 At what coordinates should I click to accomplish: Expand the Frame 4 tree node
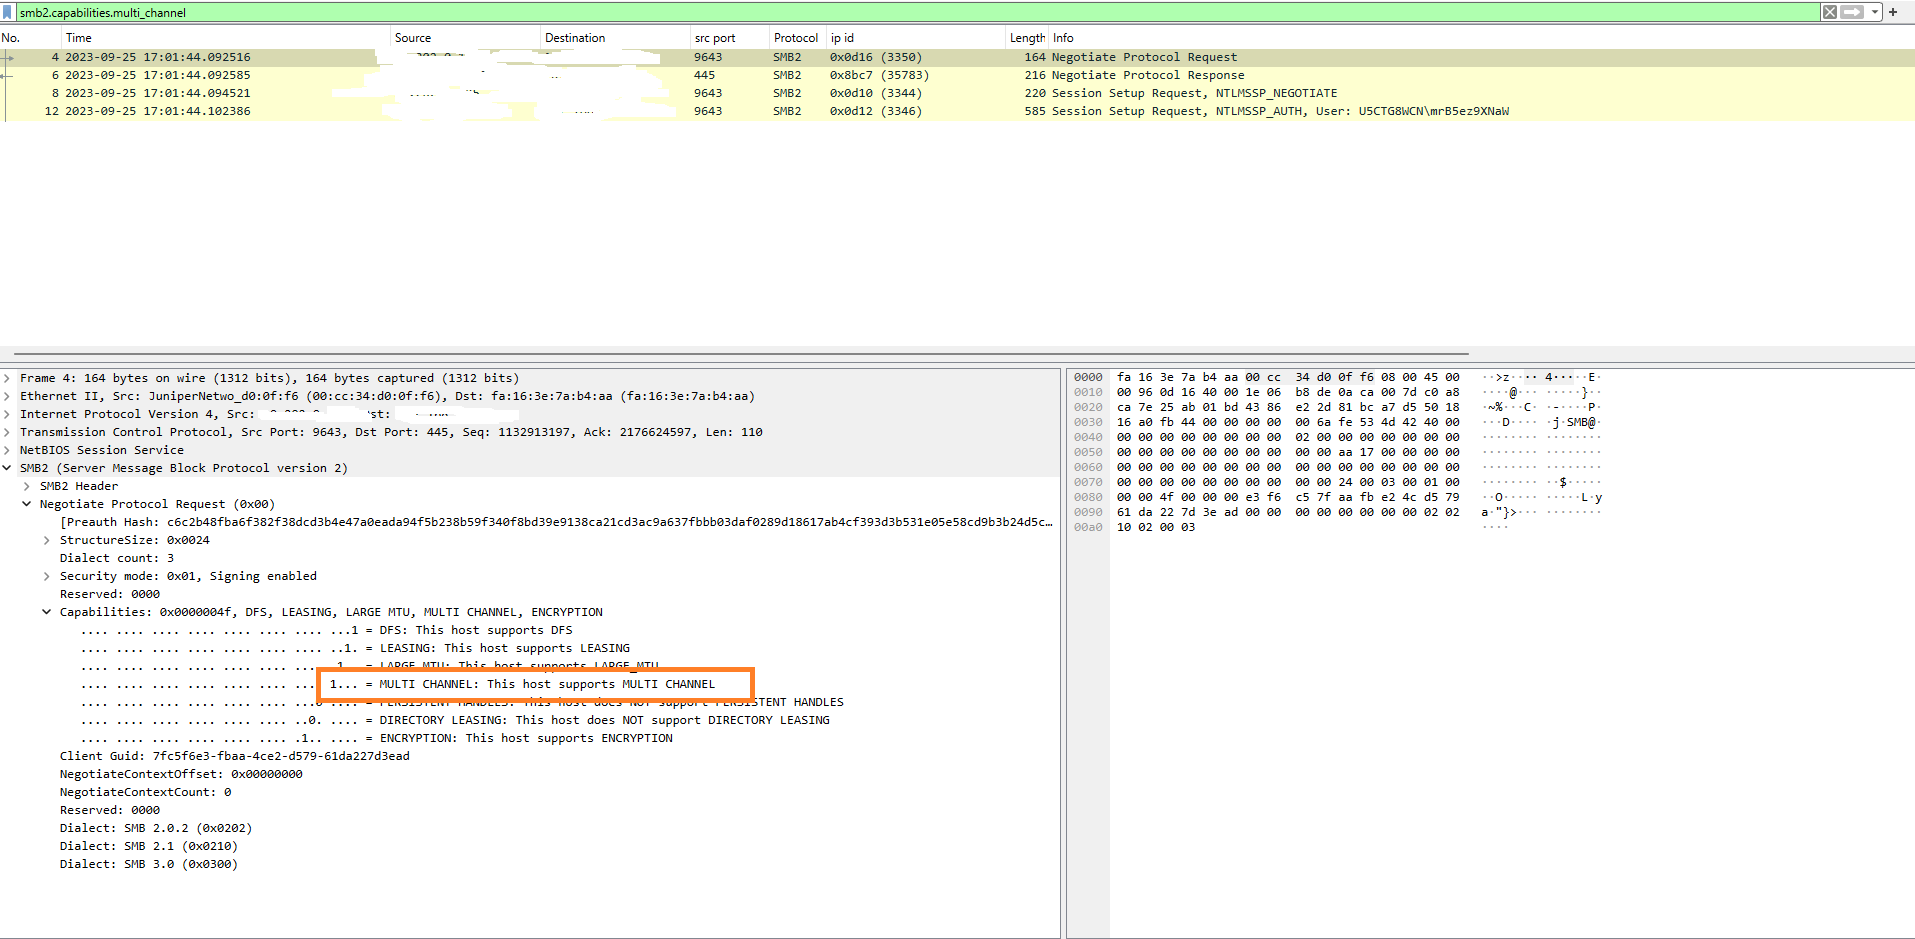pos(7,378)
